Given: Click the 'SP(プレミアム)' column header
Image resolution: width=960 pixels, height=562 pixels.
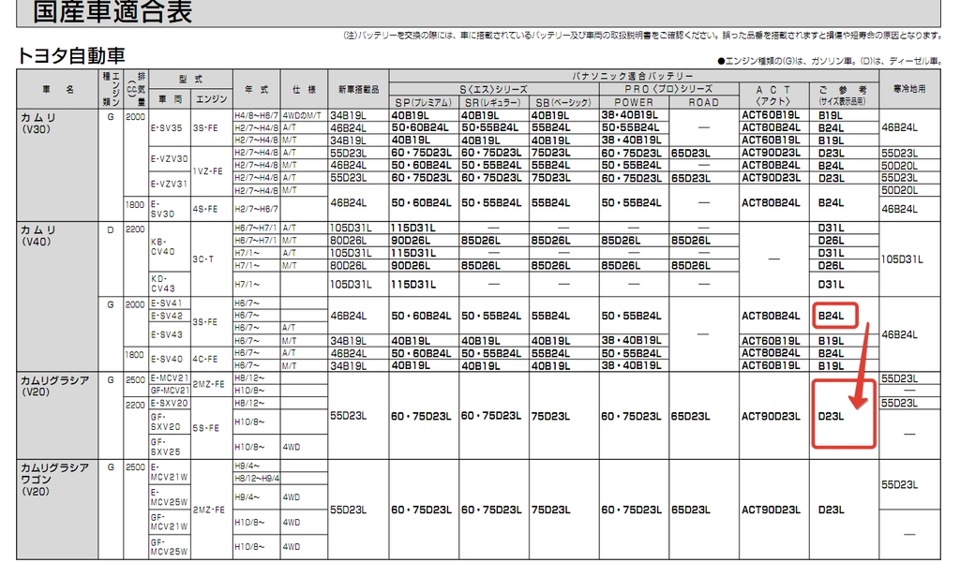Looking at the screenshot, I should (x=424, y=102).
